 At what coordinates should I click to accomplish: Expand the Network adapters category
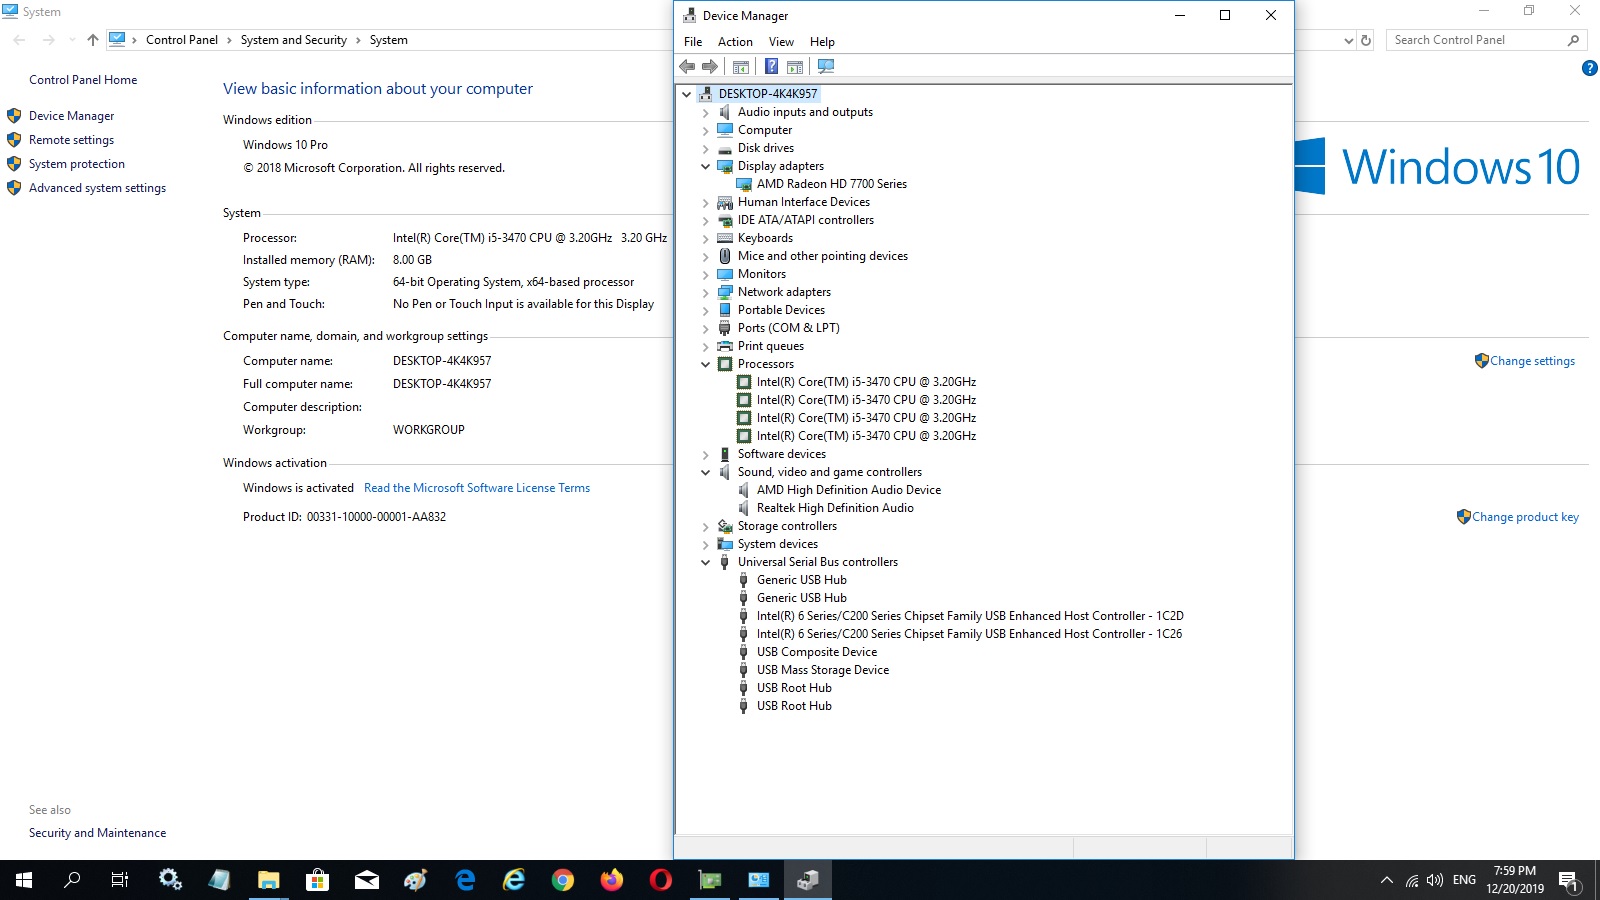[x=705, y=292]
